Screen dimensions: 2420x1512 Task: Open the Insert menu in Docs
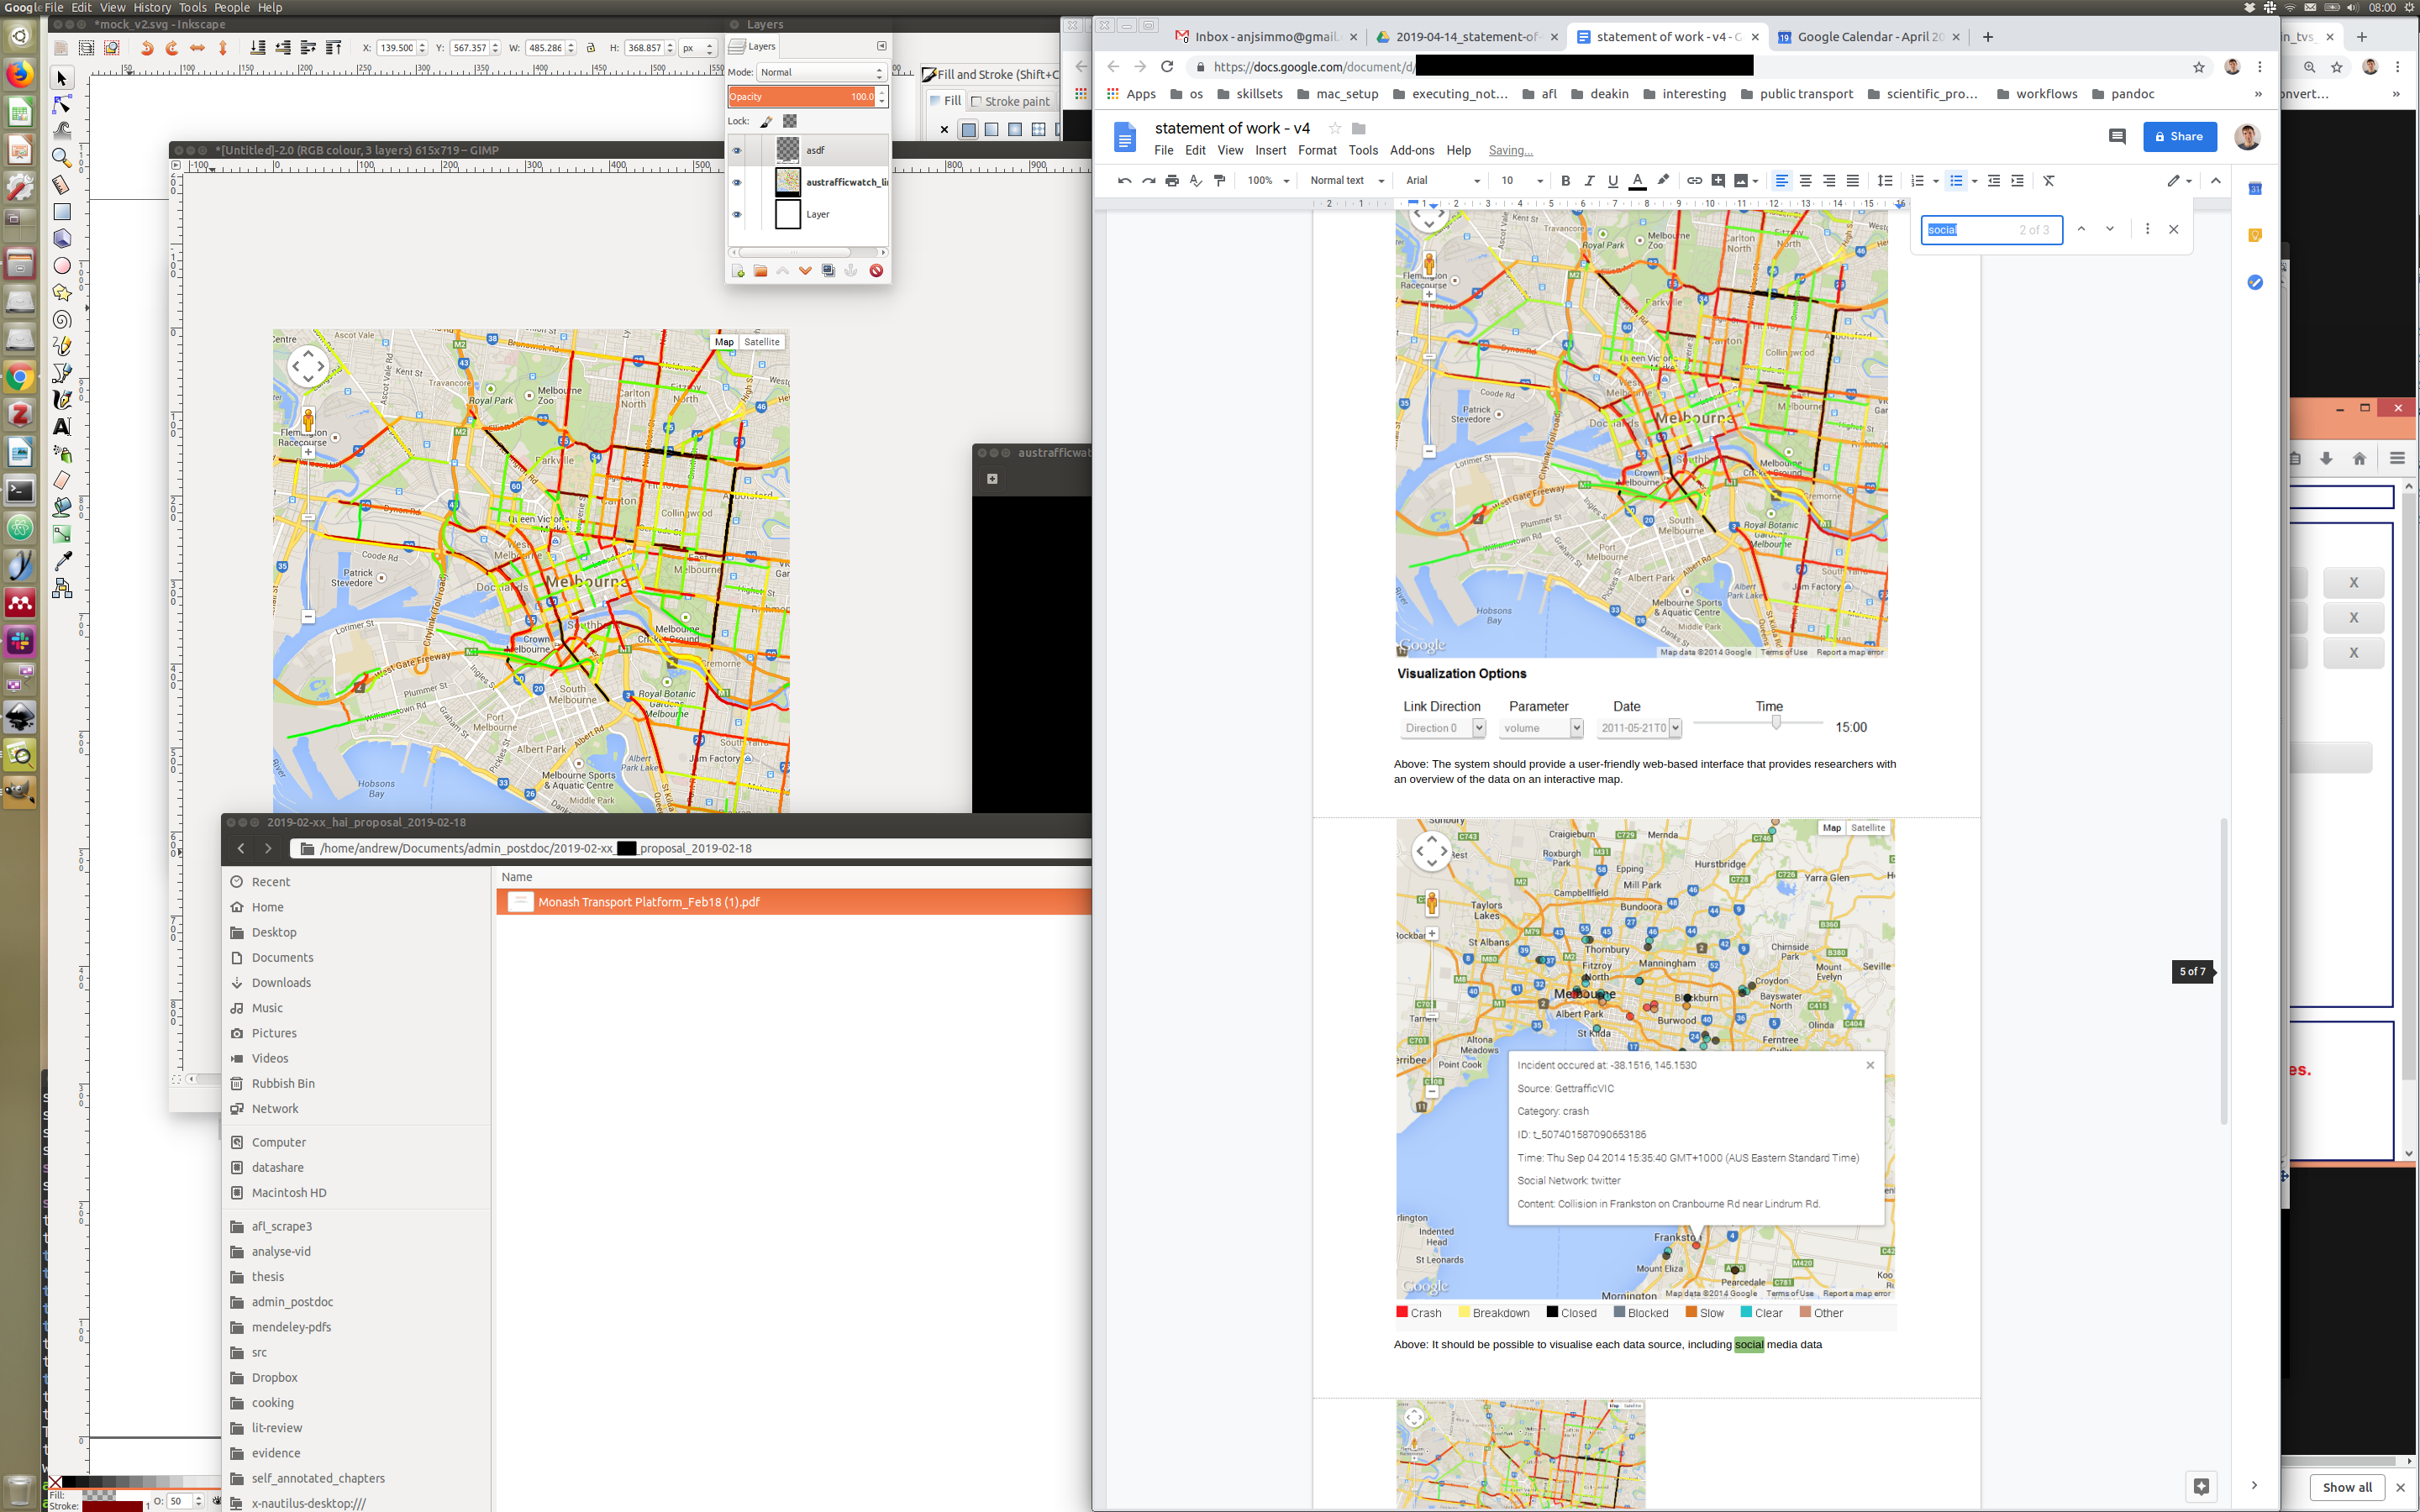pyautogui.click(x=1270, y=151)
